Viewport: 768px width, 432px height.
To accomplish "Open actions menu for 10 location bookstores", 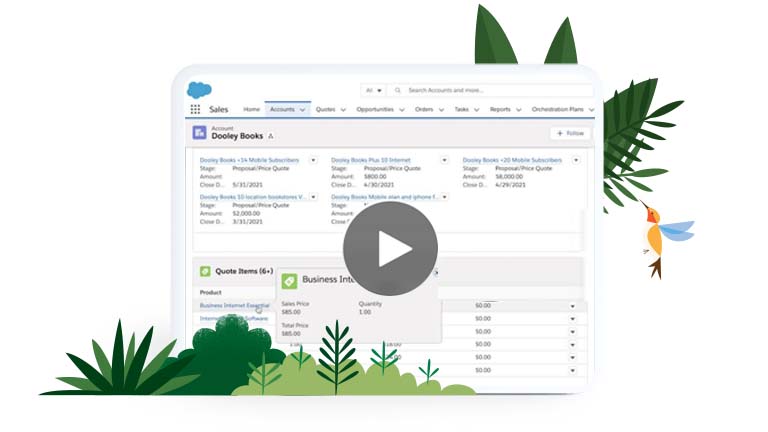I will tap(313, 197).
